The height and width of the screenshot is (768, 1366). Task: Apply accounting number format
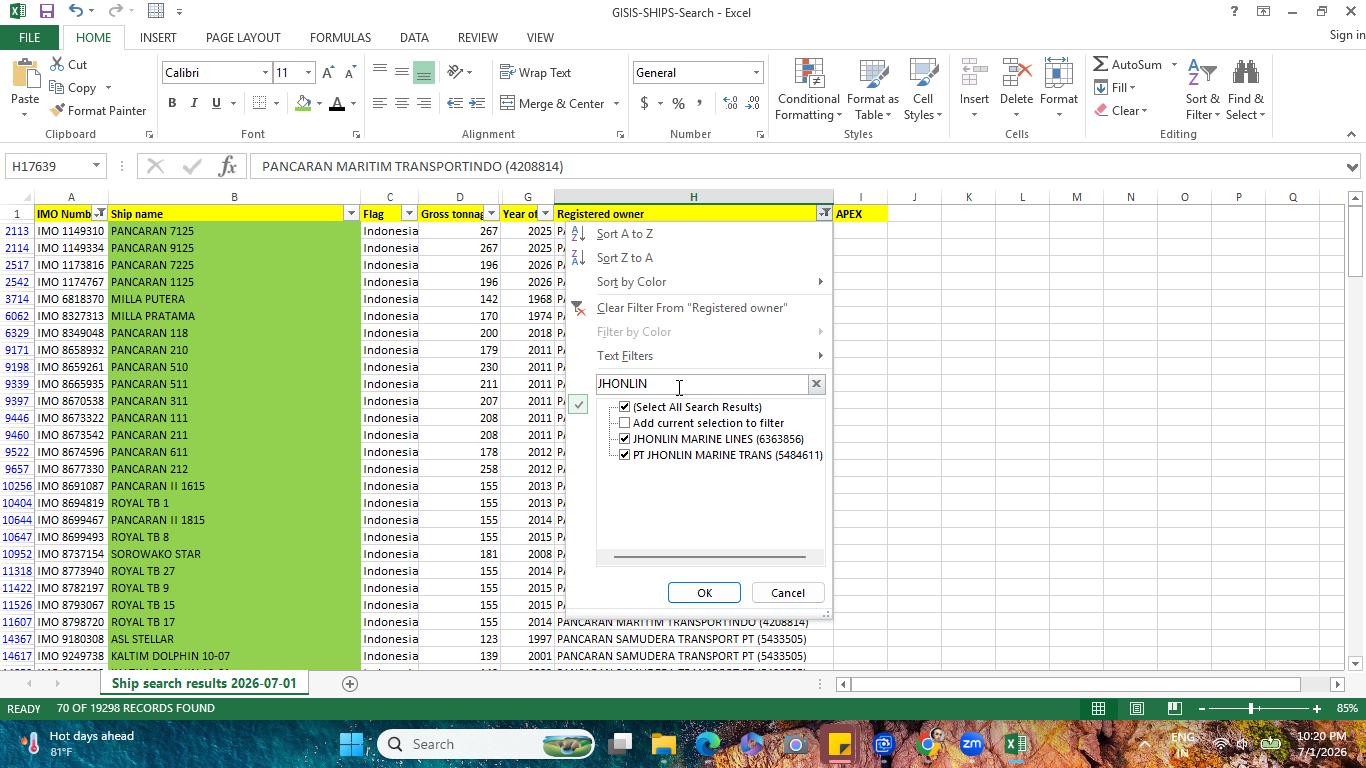644,103
